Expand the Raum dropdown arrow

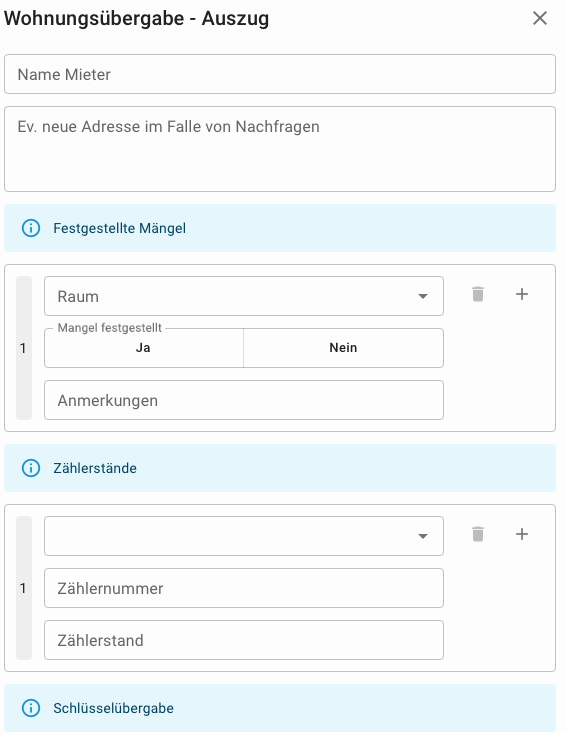(423, 296)
